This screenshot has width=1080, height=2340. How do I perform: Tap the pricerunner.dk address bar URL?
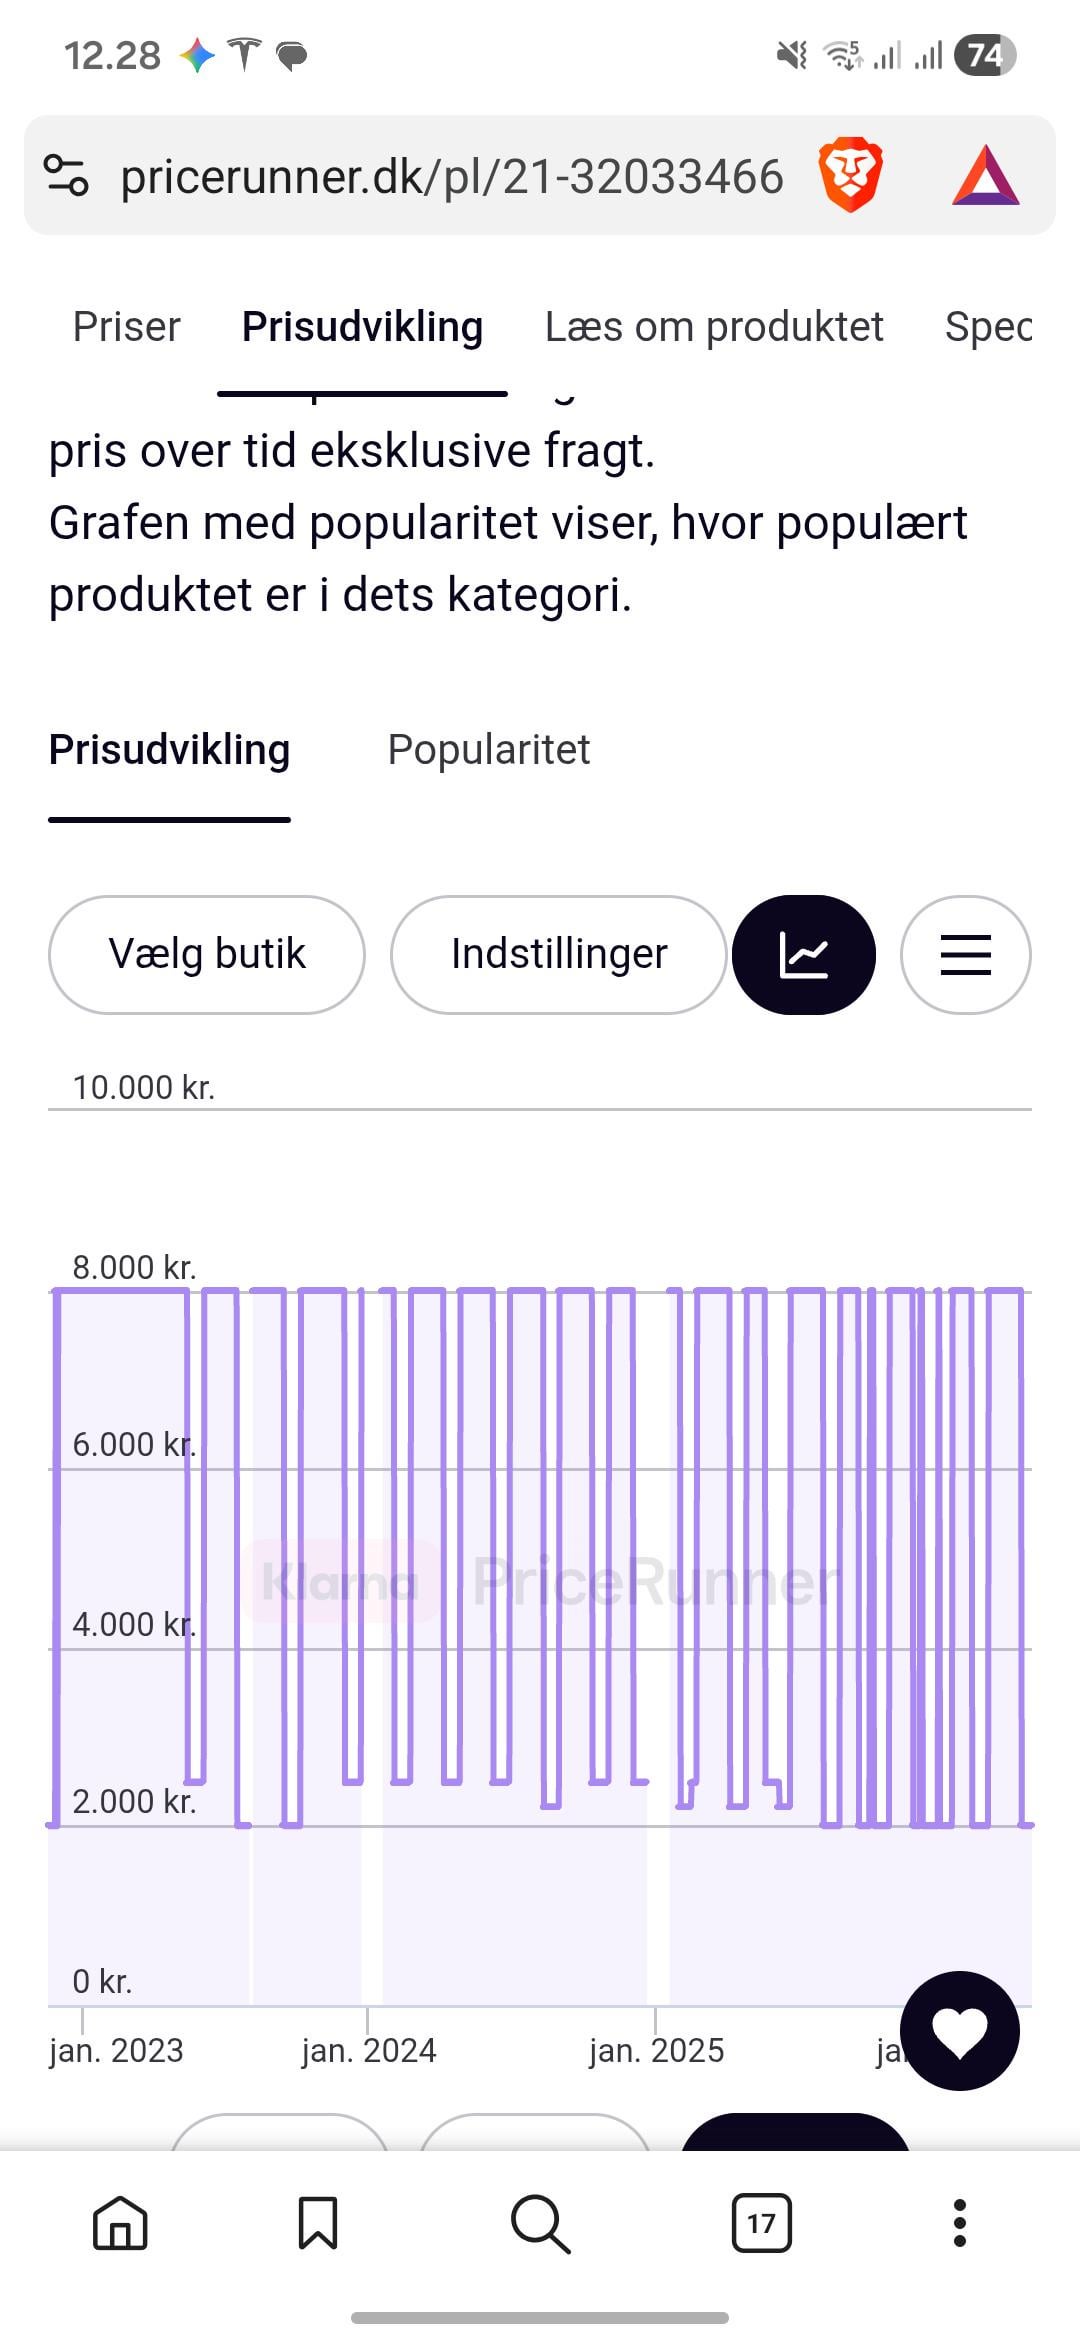452,177
